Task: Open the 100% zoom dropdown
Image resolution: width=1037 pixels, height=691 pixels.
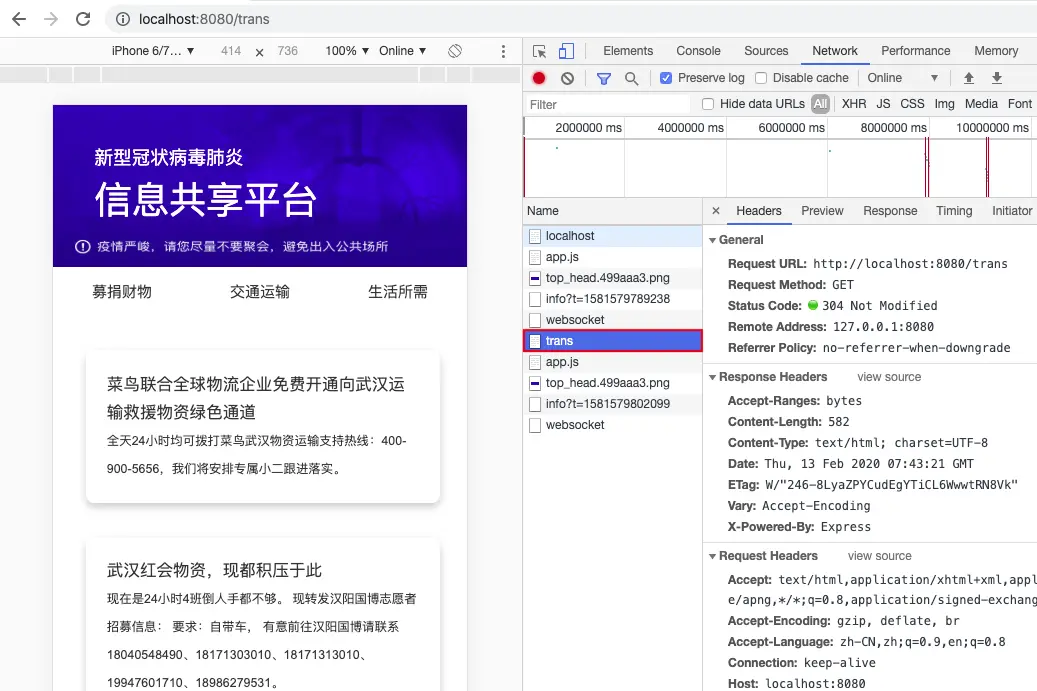Action: pyautogui.click(x=347, y=51)
